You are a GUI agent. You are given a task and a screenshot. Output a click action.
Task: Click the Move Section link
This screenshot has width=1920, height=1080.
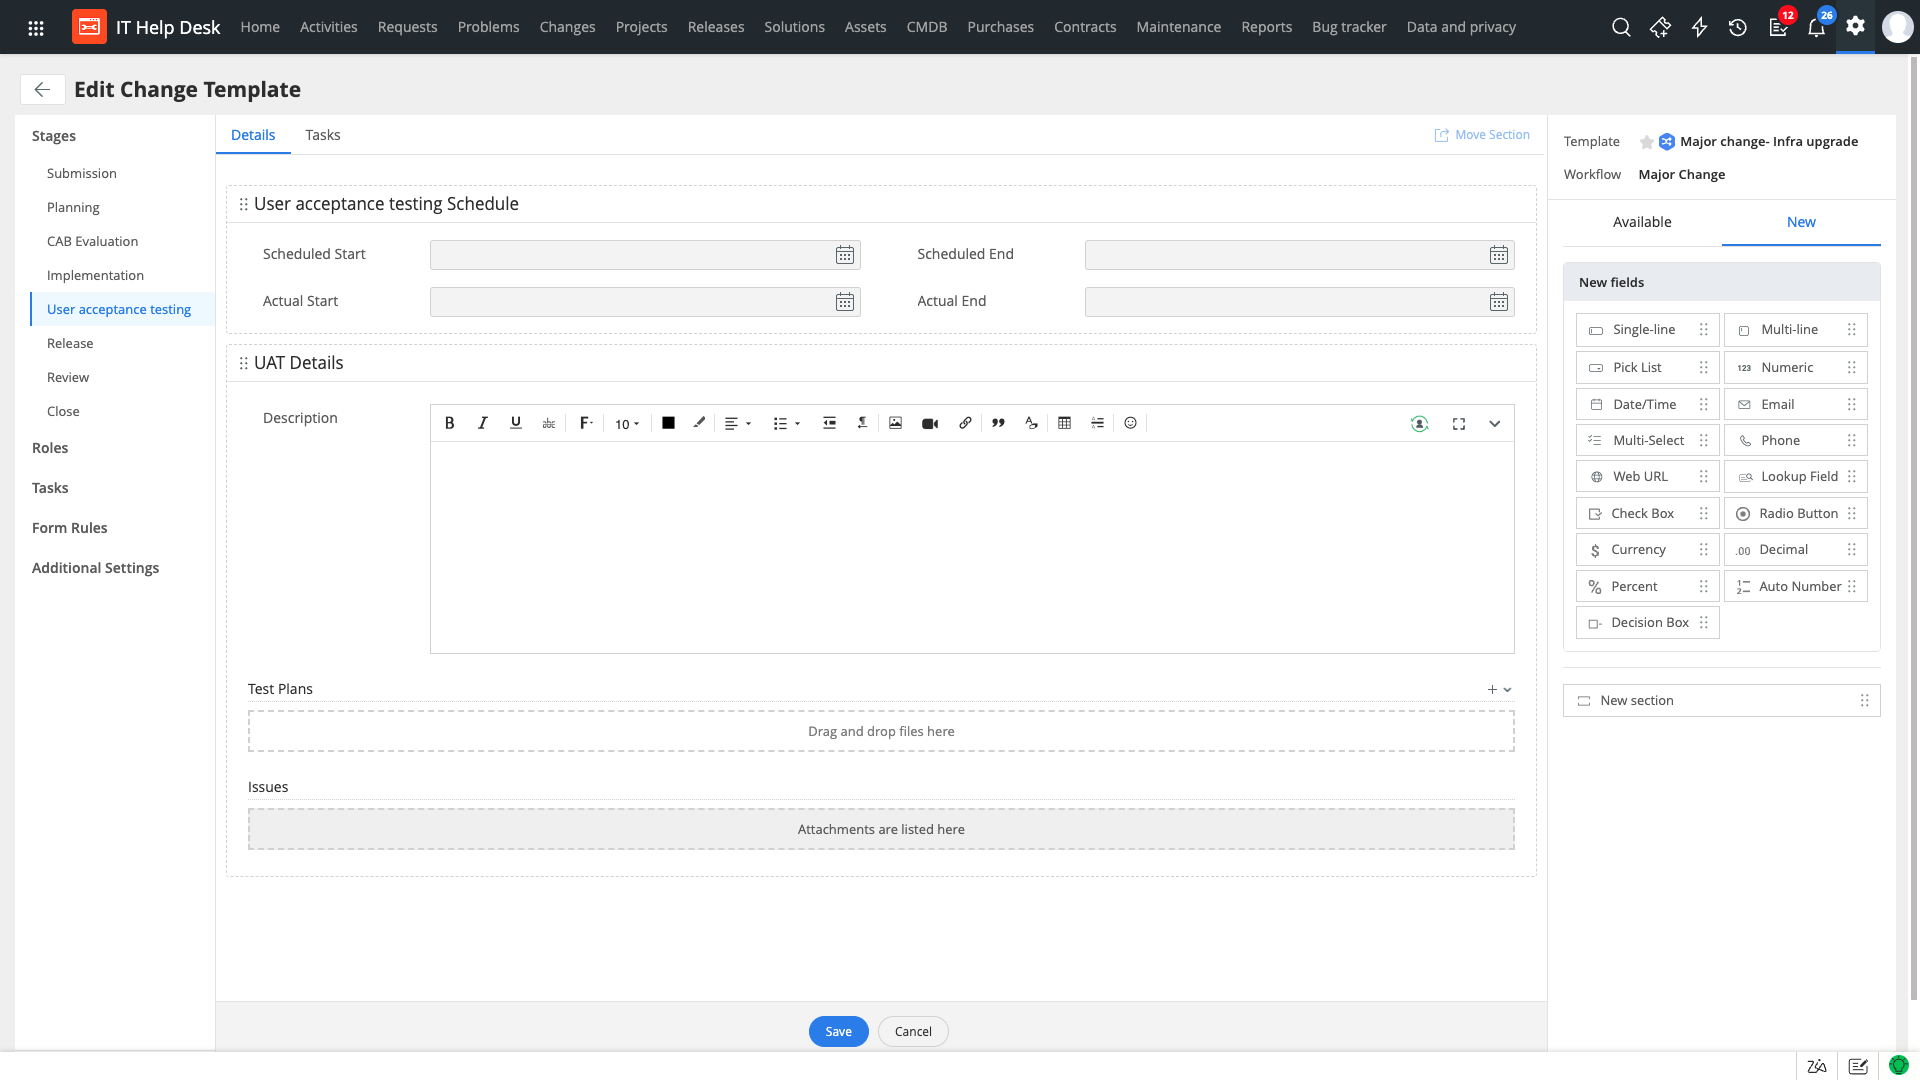tap(1482, 135)
